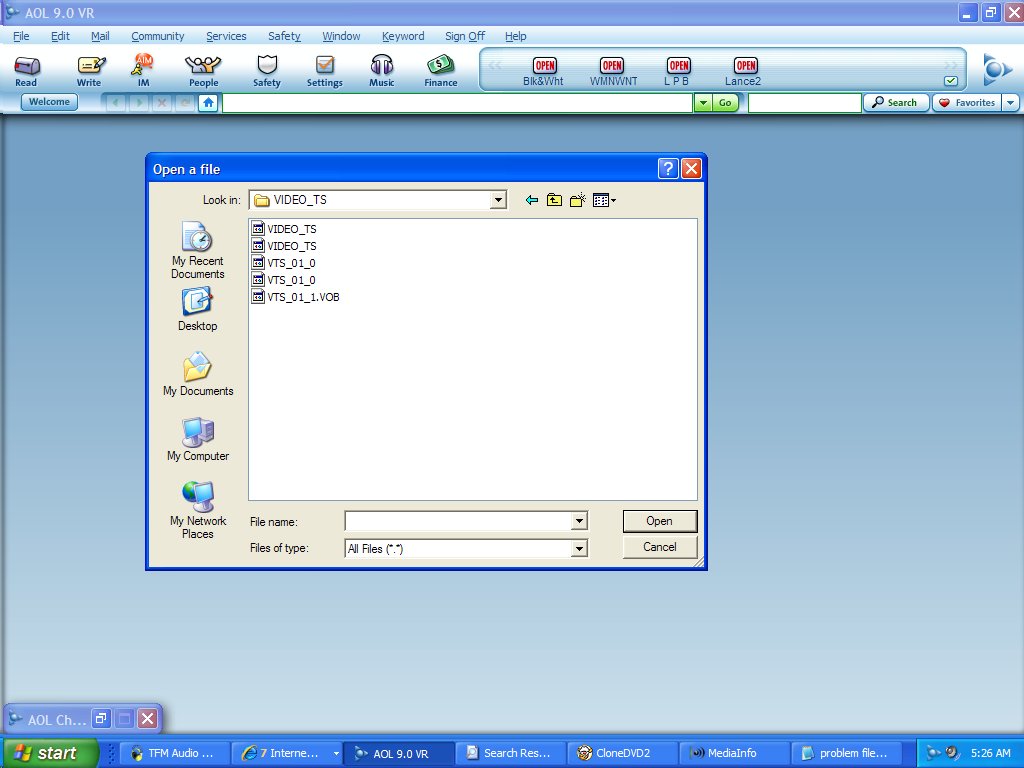Open the Window menu

point(341,36)
